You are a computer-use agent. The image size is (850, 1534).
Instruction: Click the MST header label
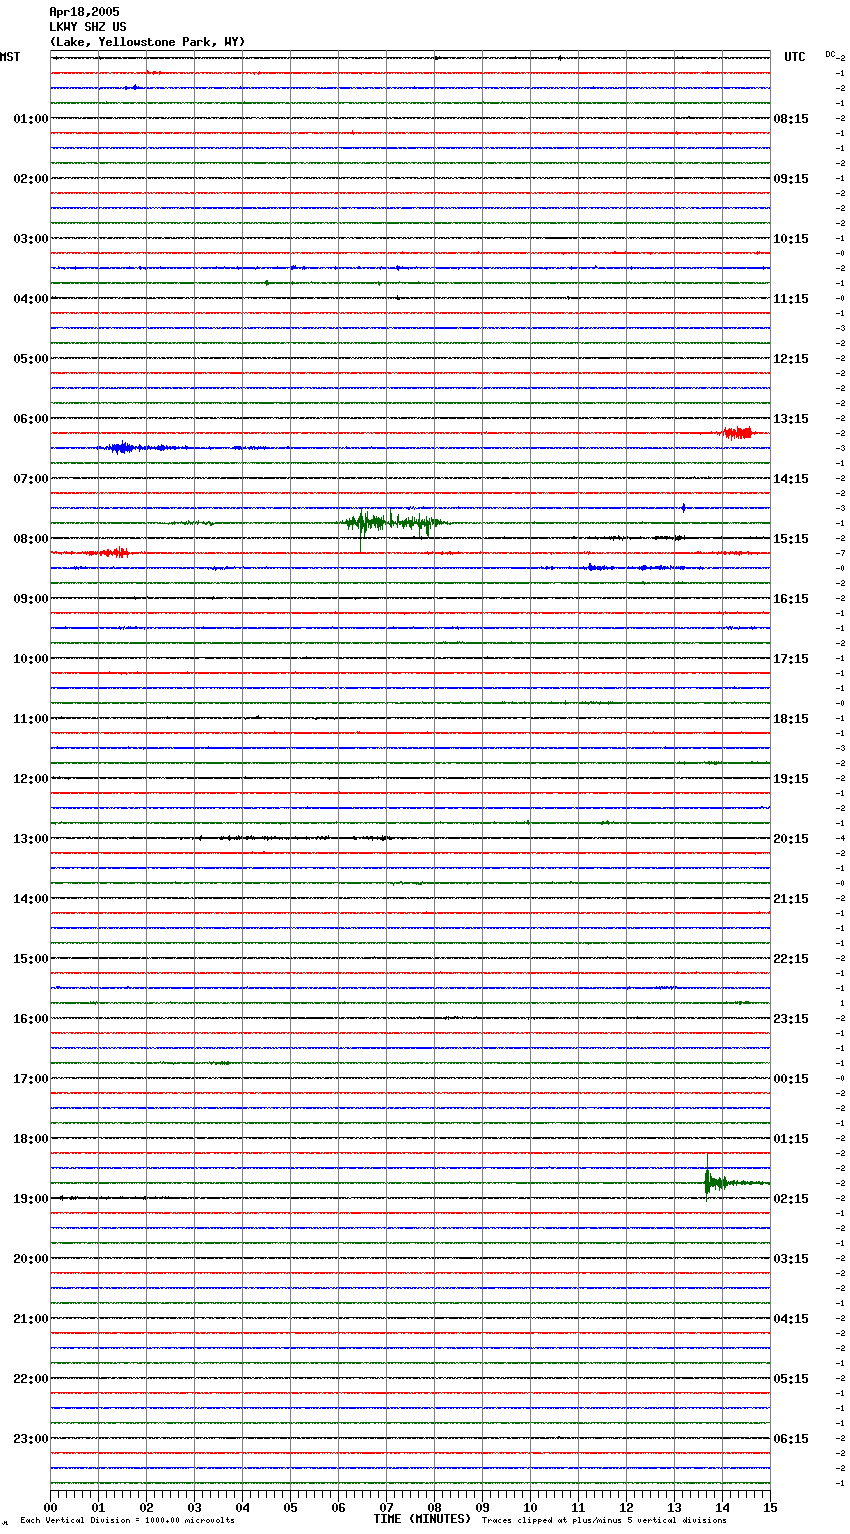point(10,57)
